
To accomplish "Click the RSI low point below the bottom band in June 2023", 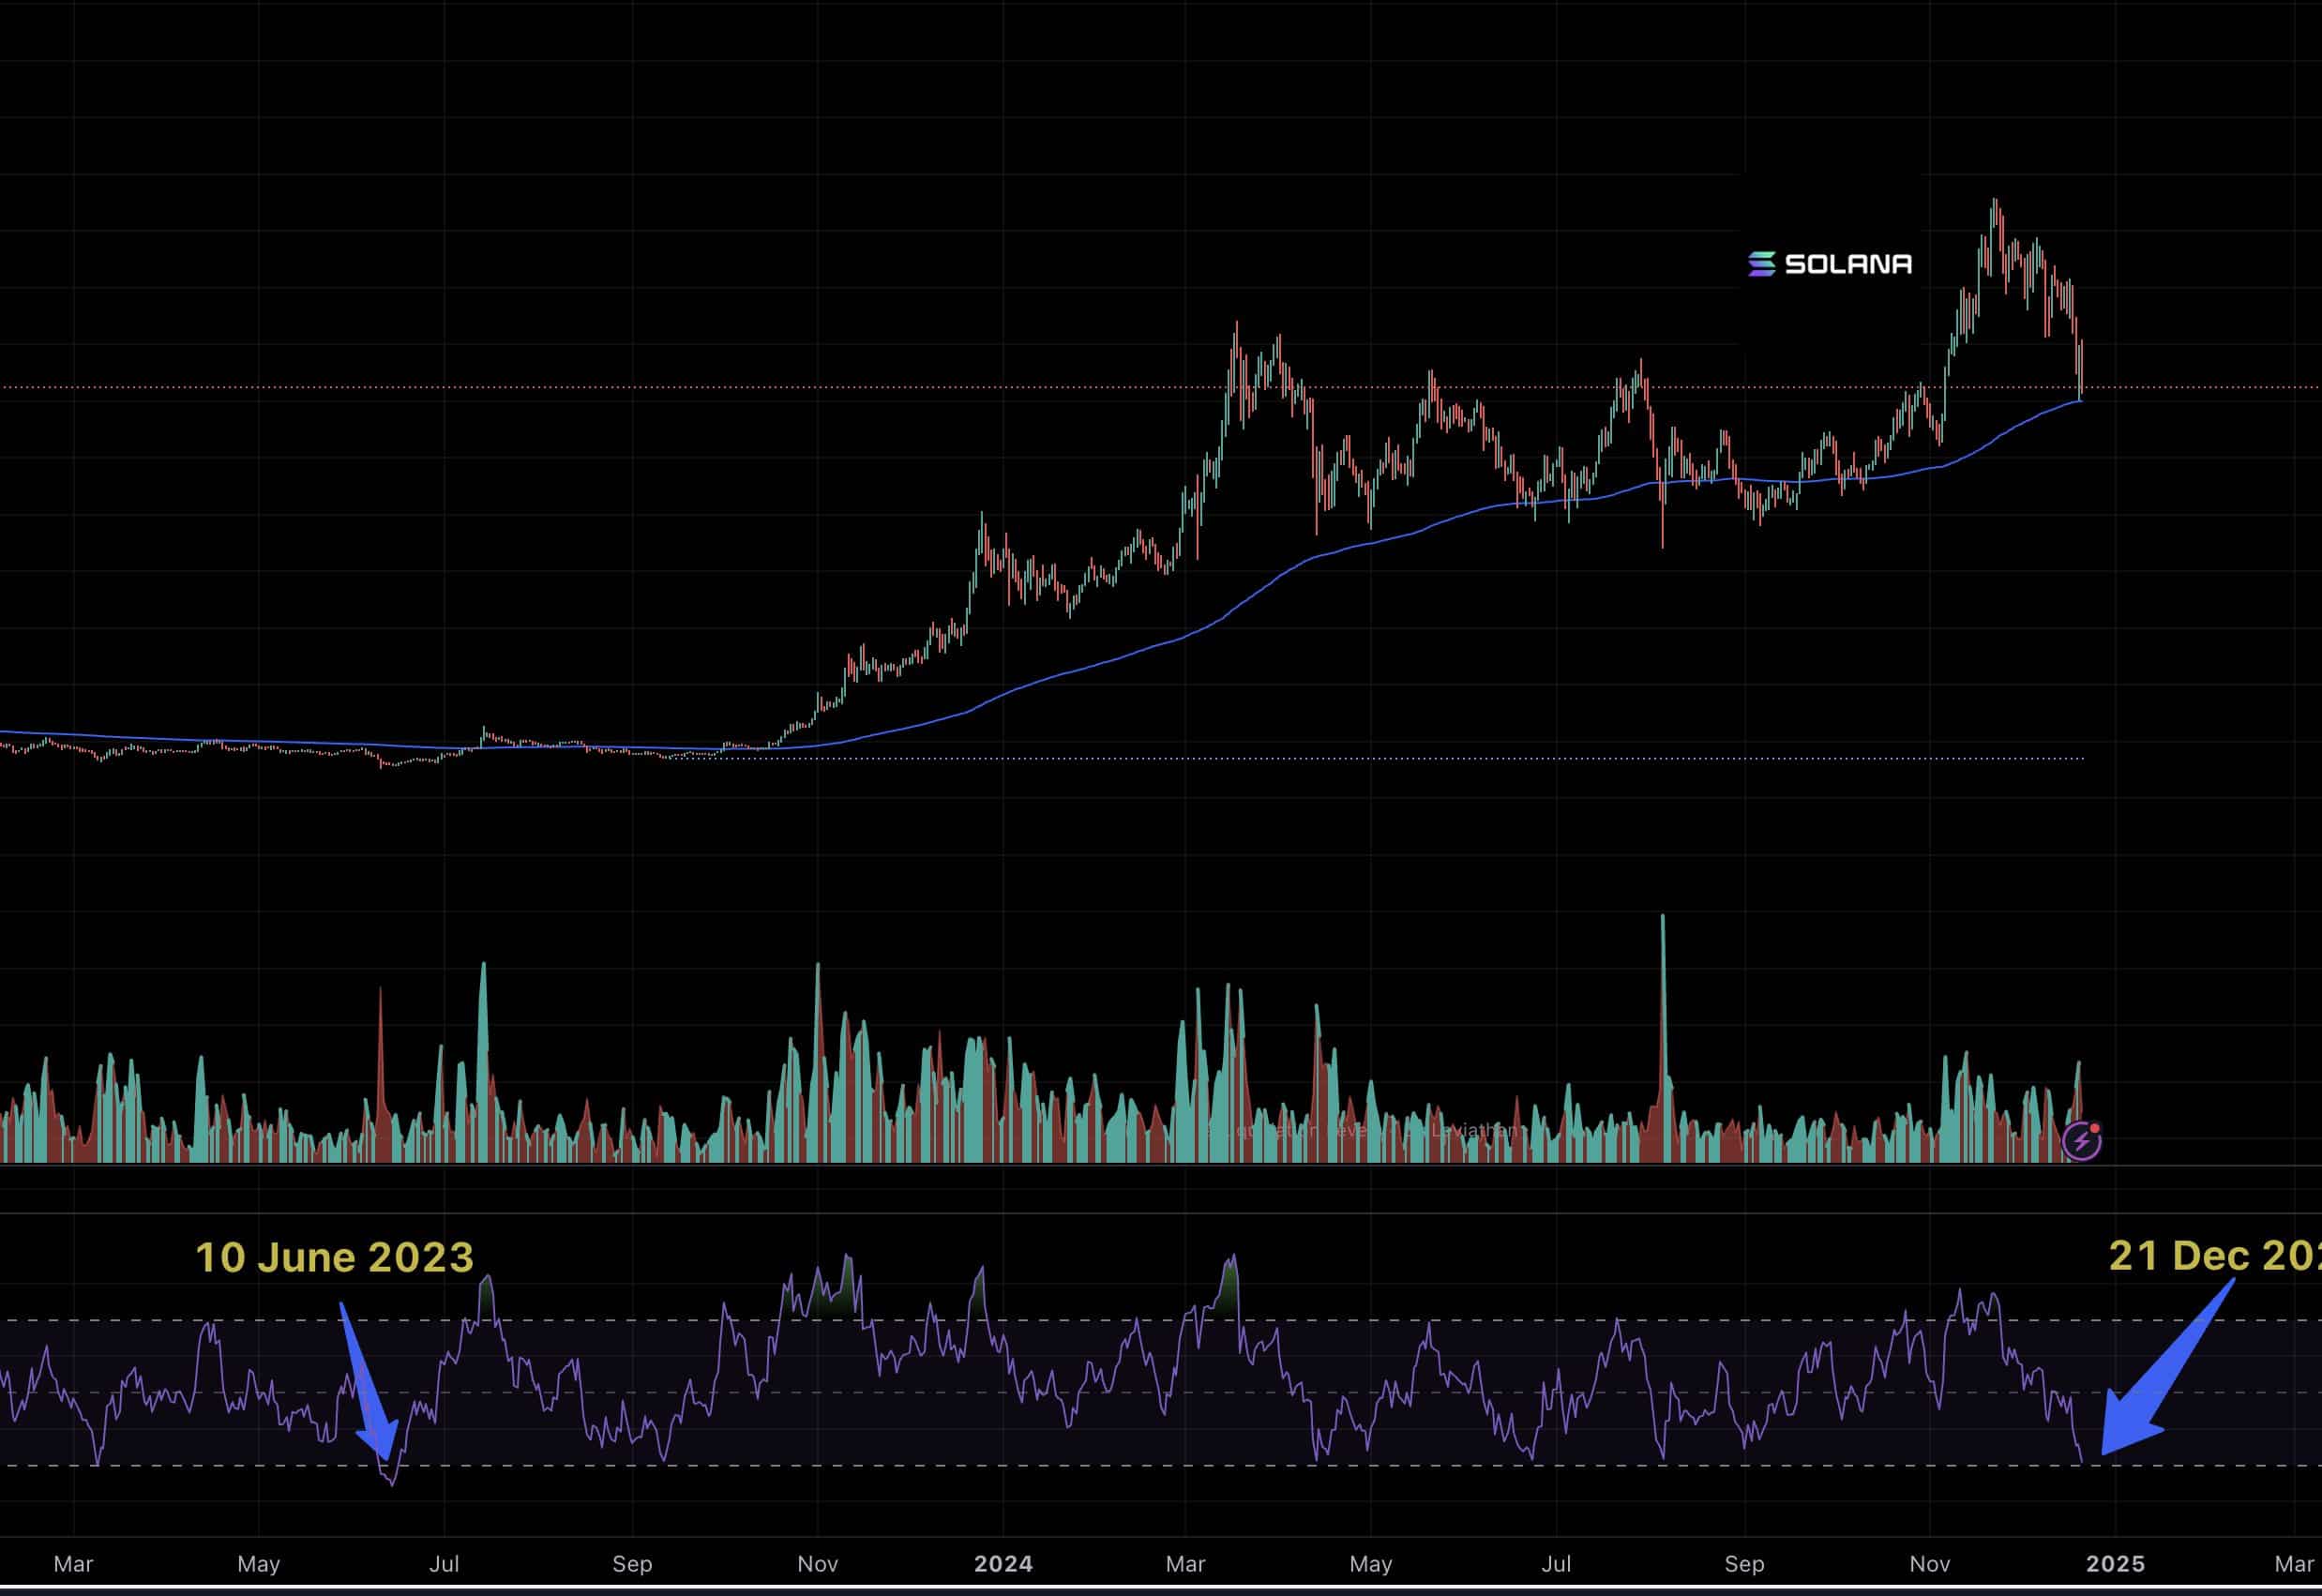I will coord(392,1482).
